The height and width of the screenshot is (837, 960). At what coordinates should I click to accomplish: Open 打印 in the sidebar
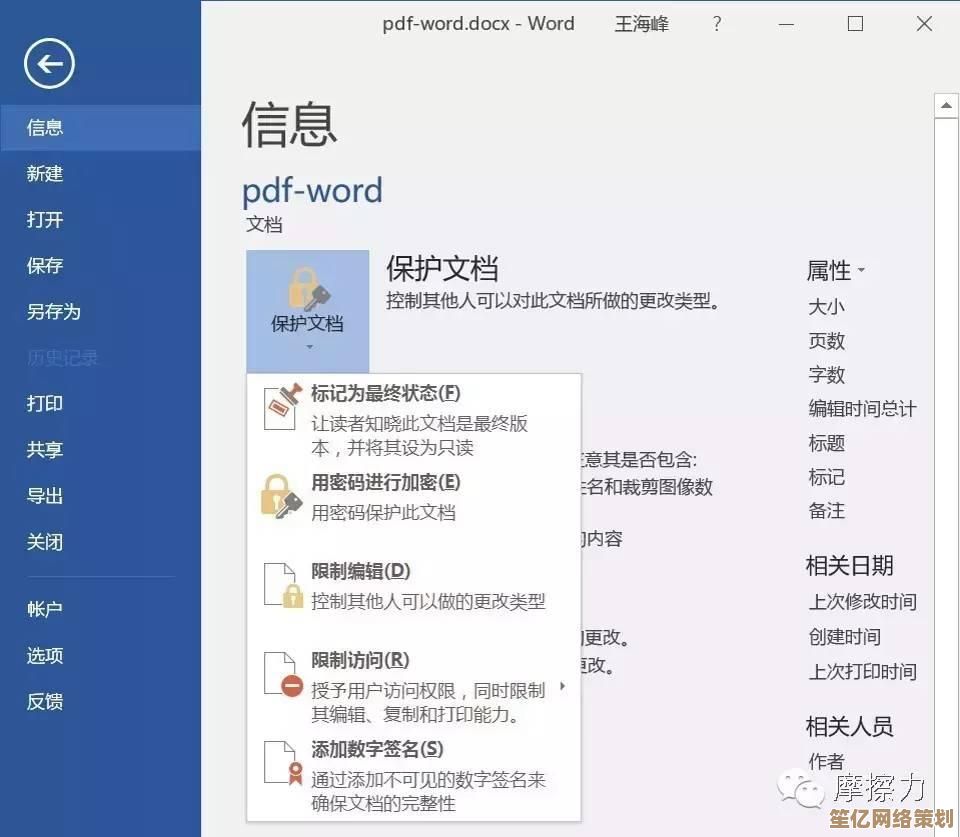click(x=100, y=403)
